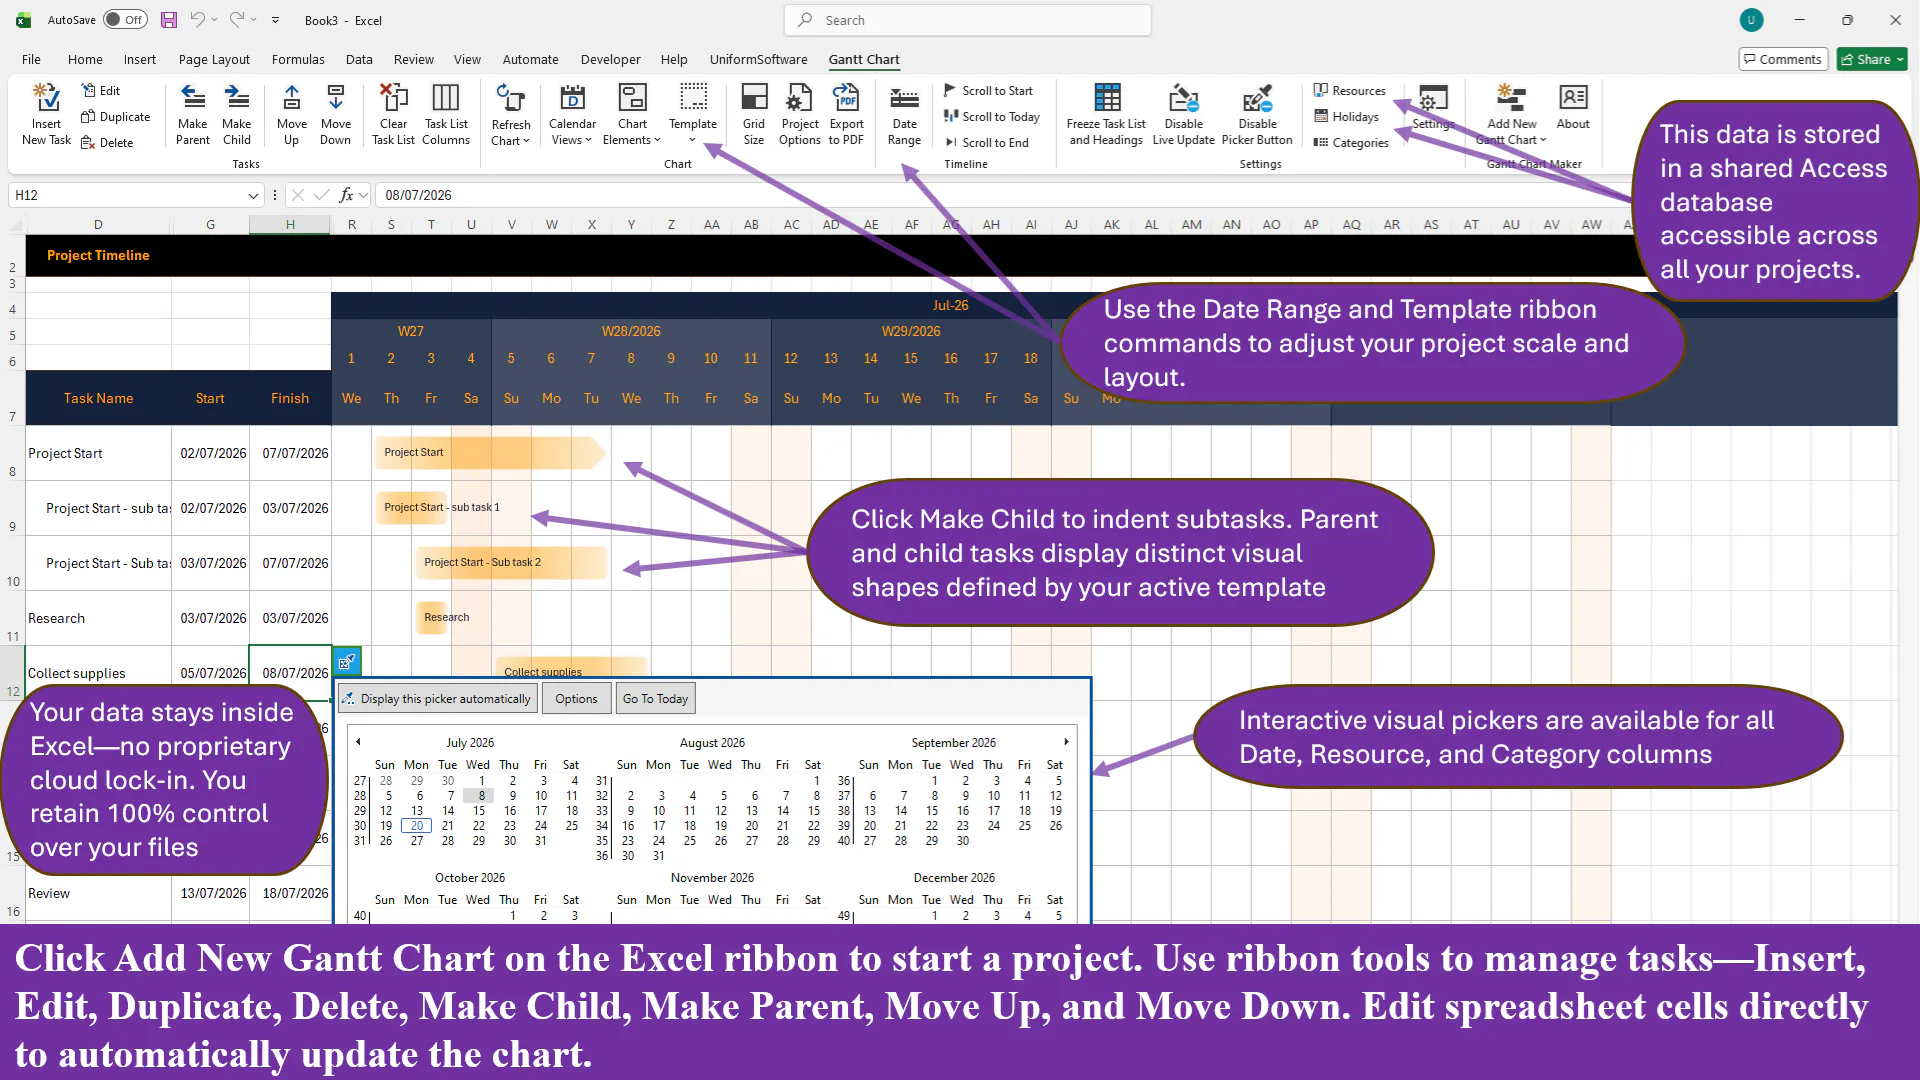Move task up with Move Up

(291, 115)
